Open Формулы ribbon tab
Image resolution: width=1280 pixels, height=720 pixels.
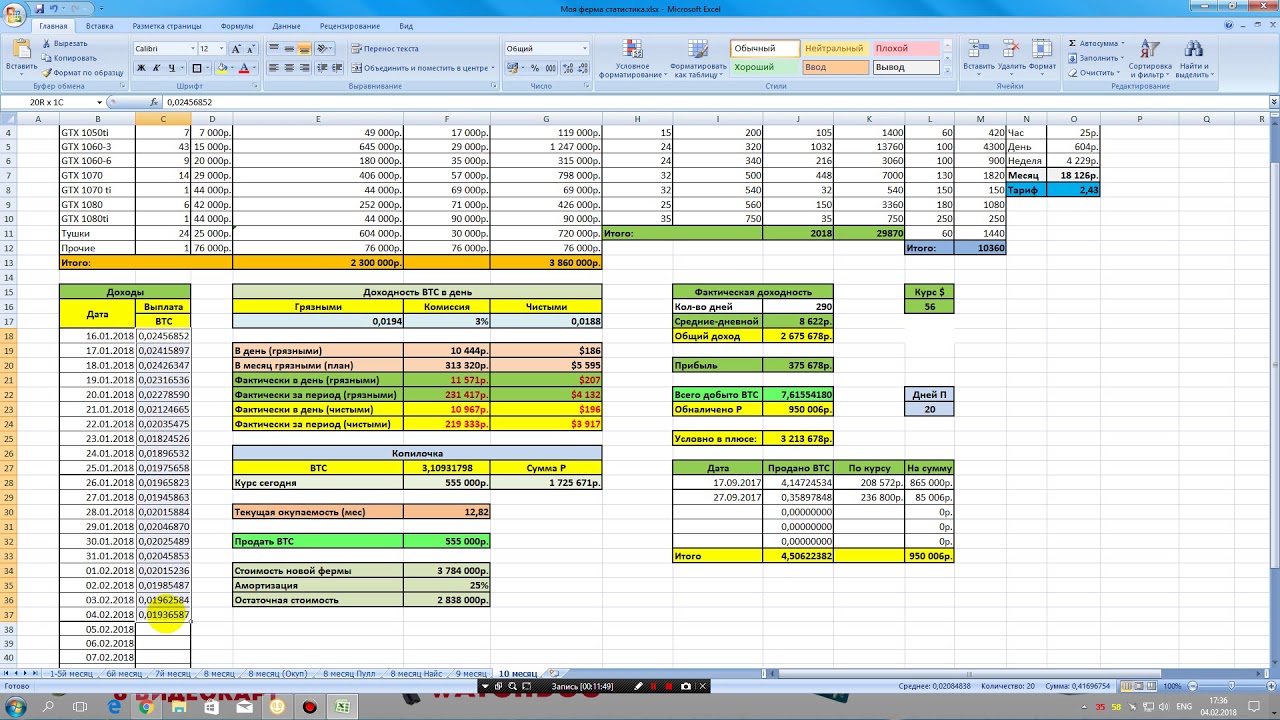[x=237, y=26]
